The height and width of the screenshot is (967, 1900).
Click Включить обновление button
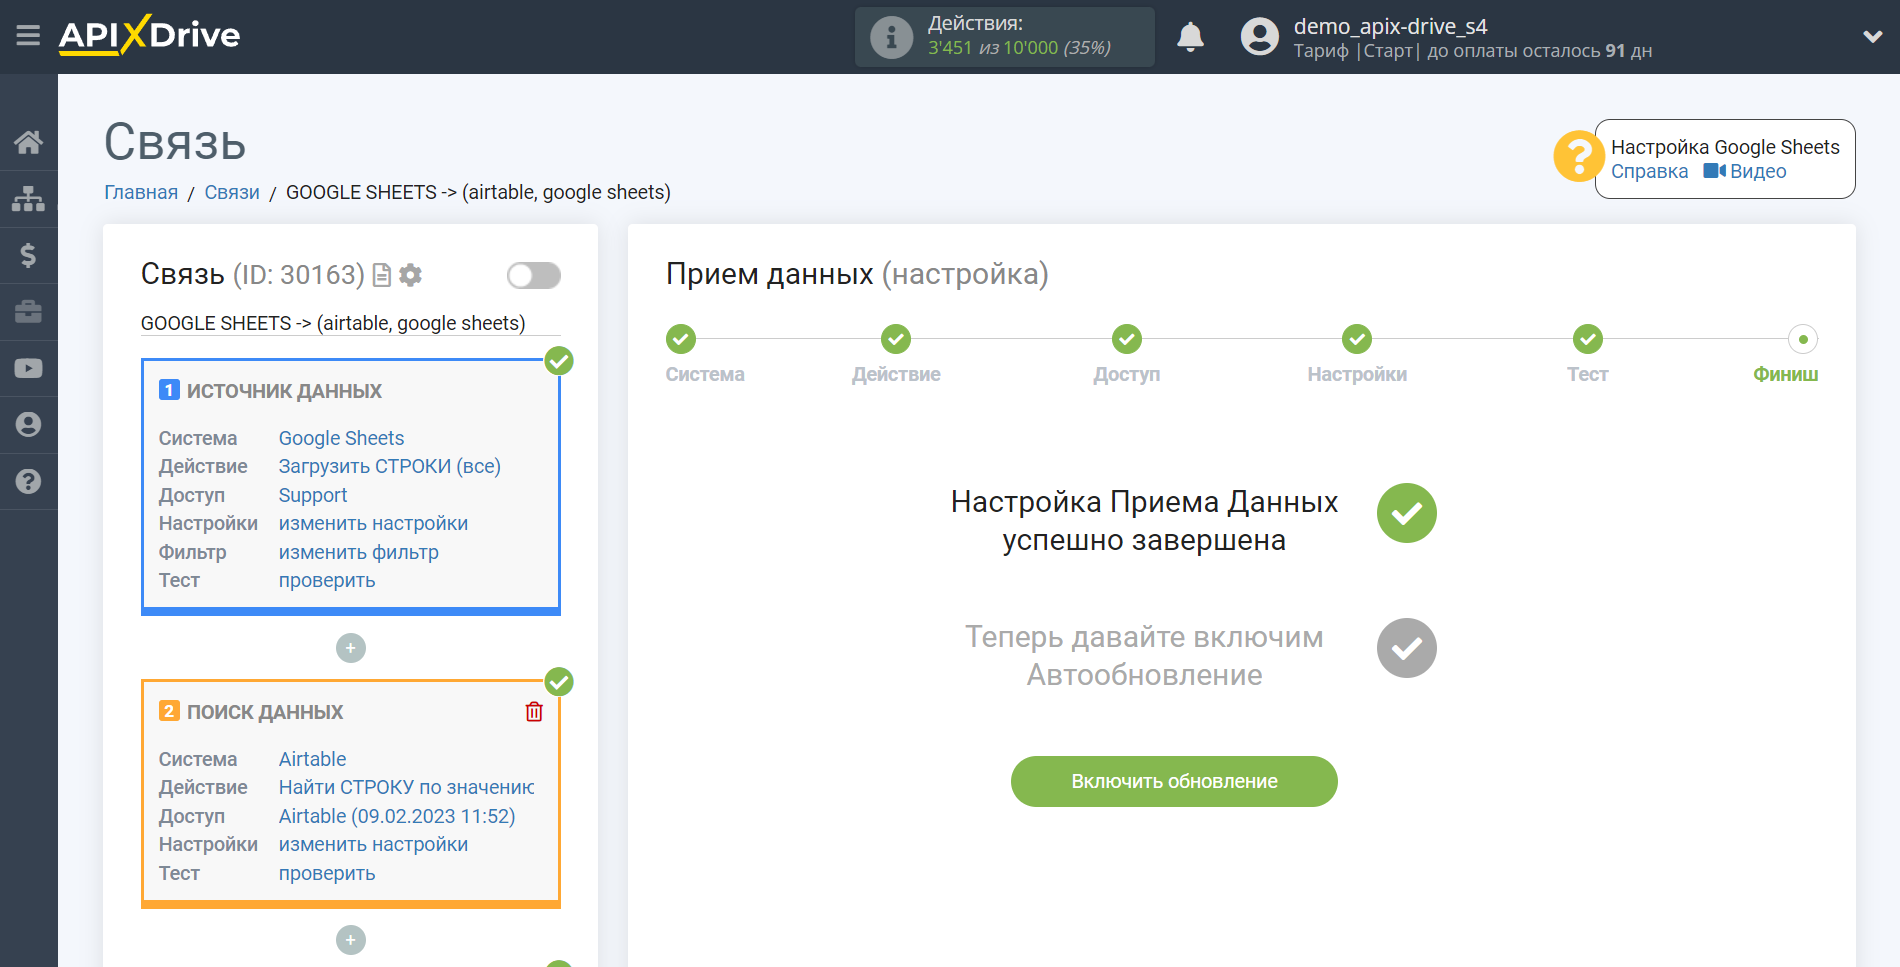pyautogui.click(x=1174, y=781)
